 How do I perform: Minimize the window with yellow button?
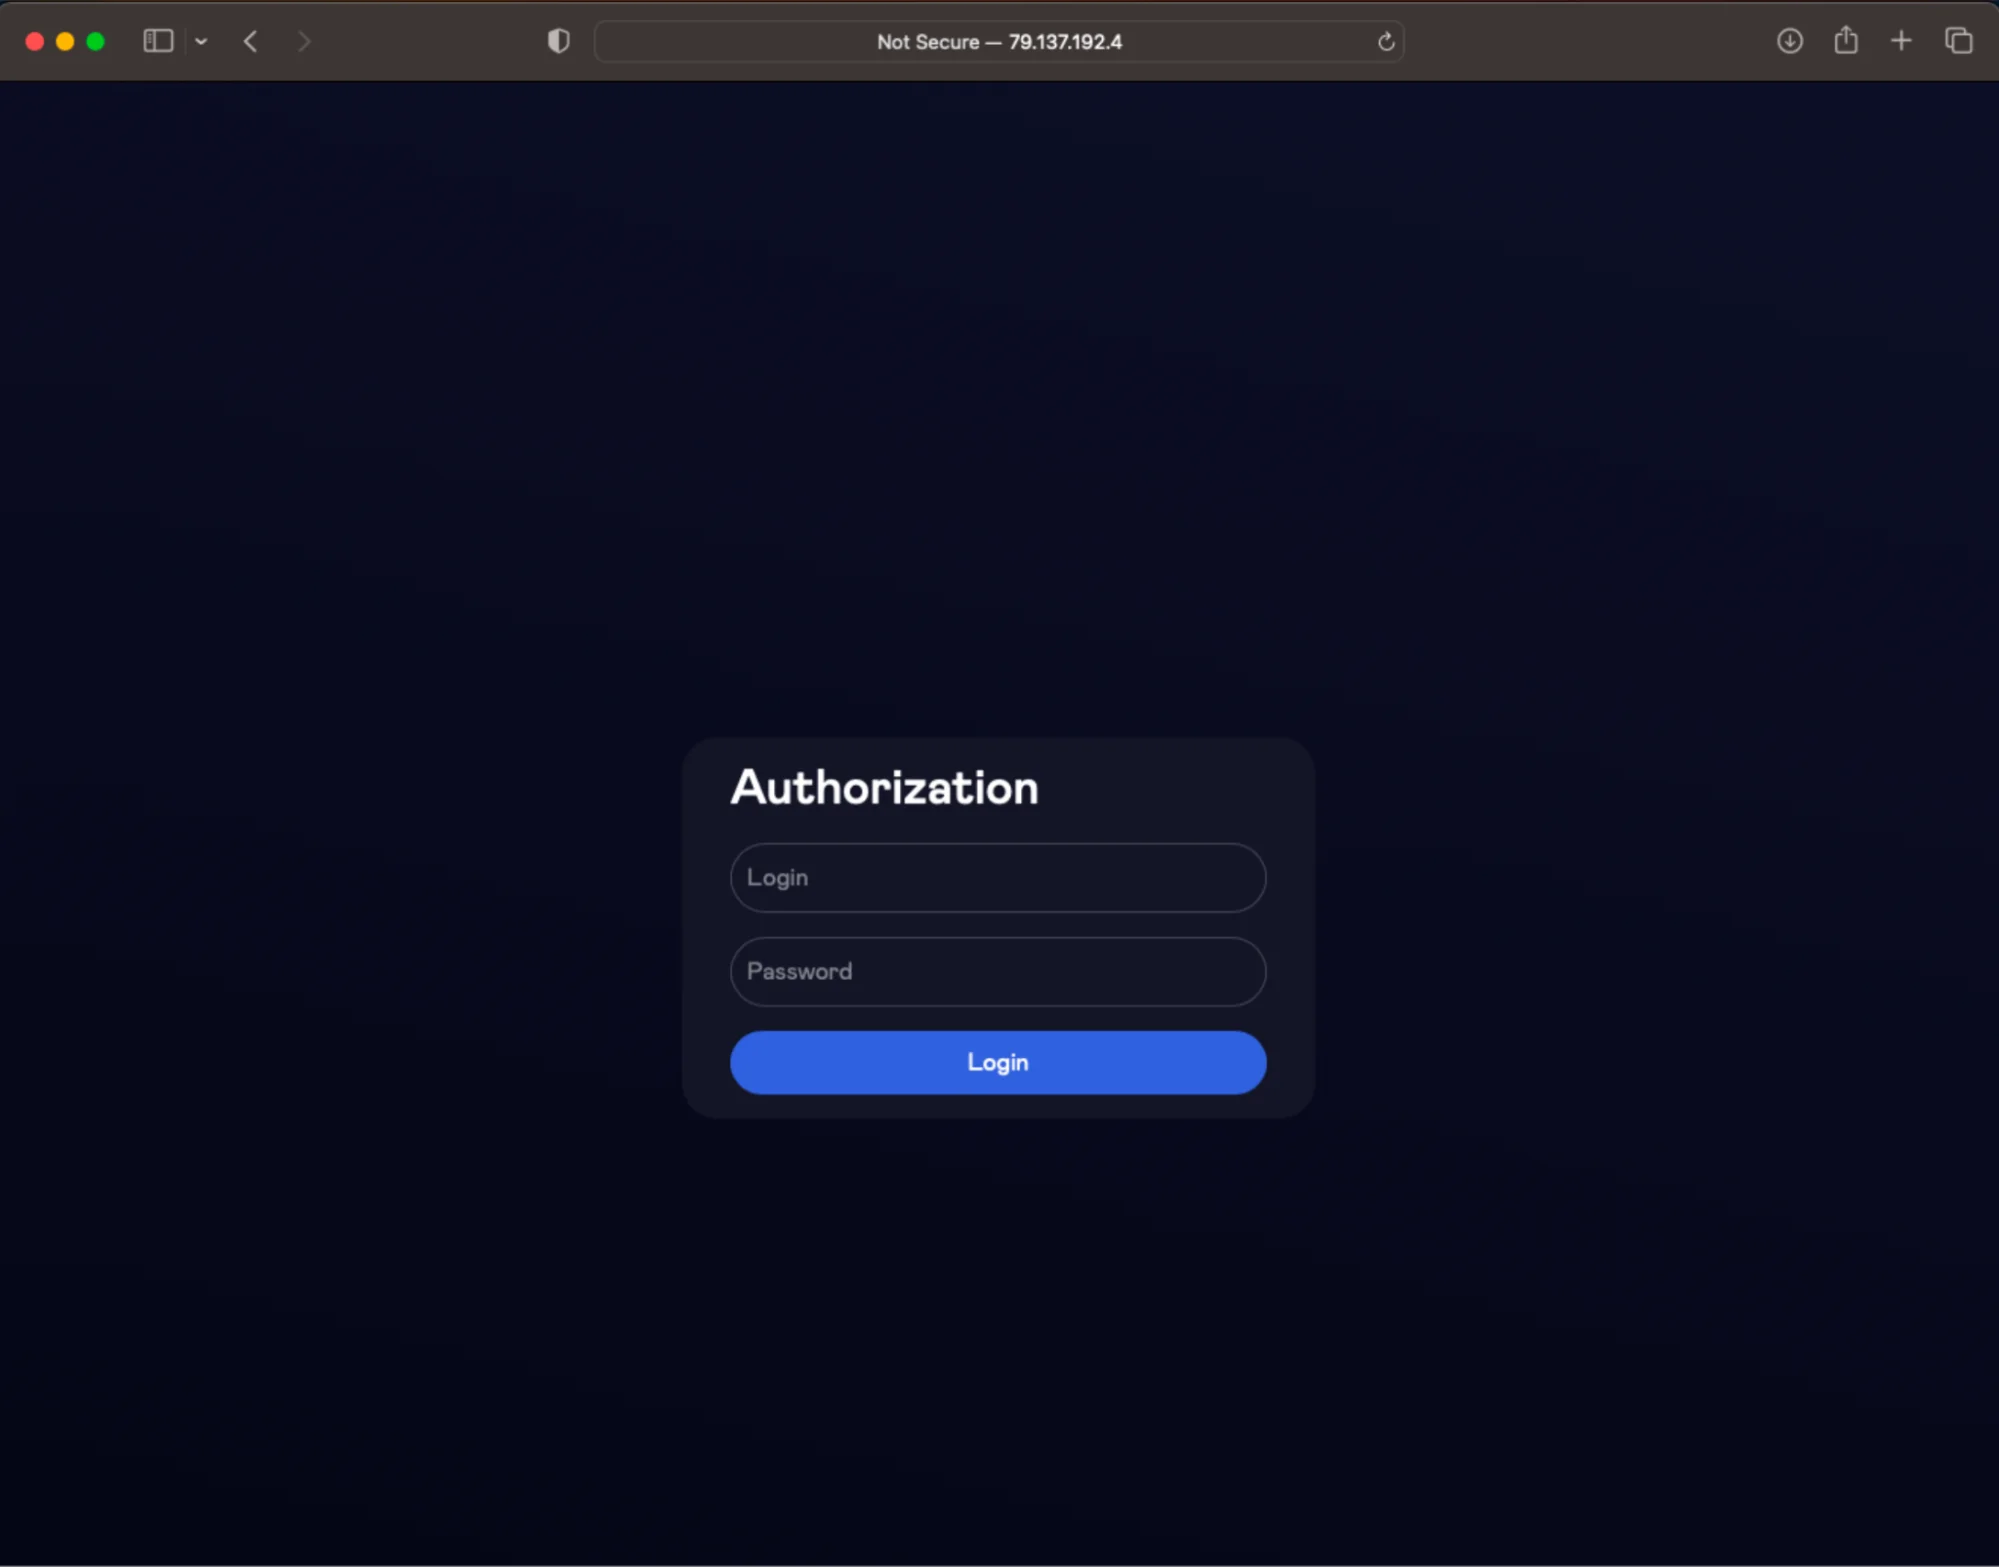point(65,41)
